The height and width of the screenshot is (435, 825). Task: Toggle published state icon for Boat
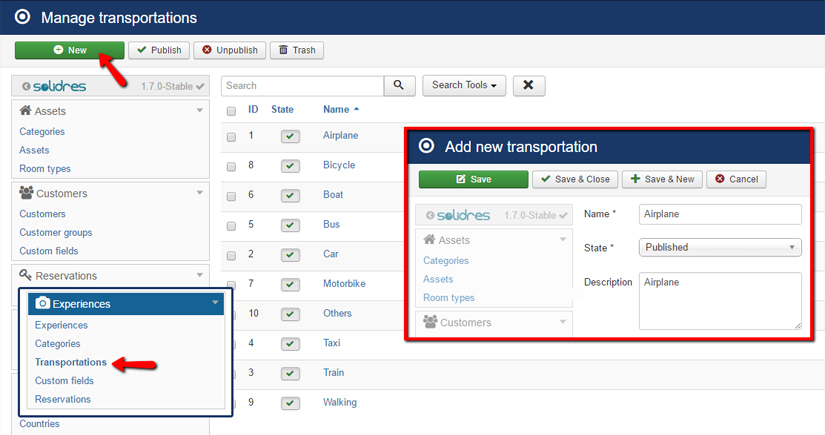click(x=290, y=196)
